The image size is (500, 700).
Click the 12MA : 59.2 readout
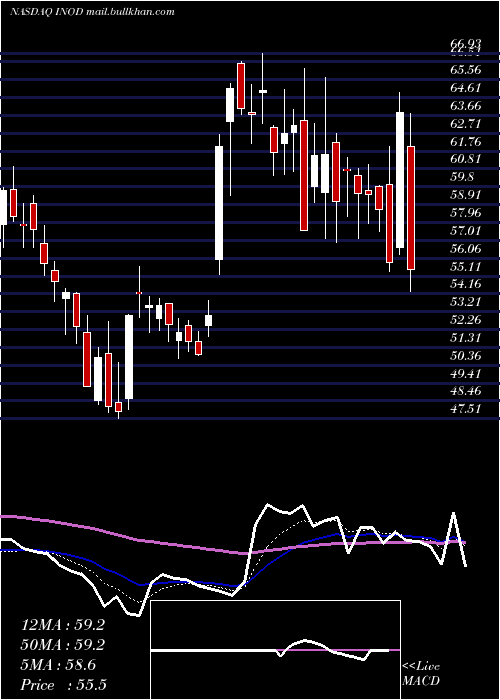click(63, 625)
